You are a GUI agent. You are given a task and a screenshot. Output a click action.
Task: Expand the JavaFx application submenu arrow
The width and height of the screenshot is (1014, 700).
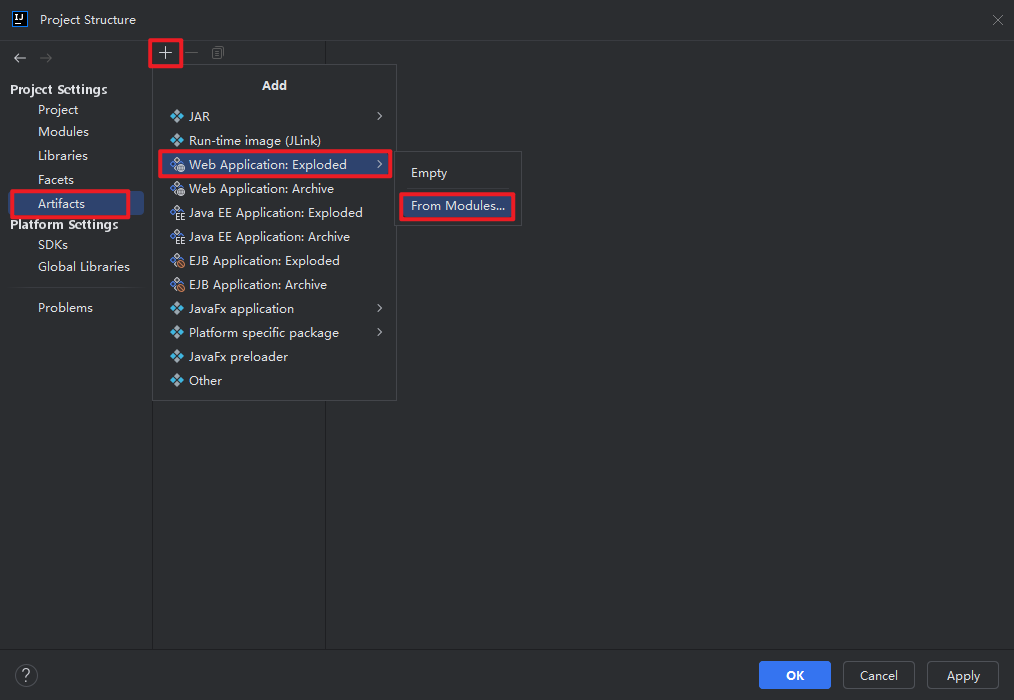pyautogui.click(x=380, y=309)
